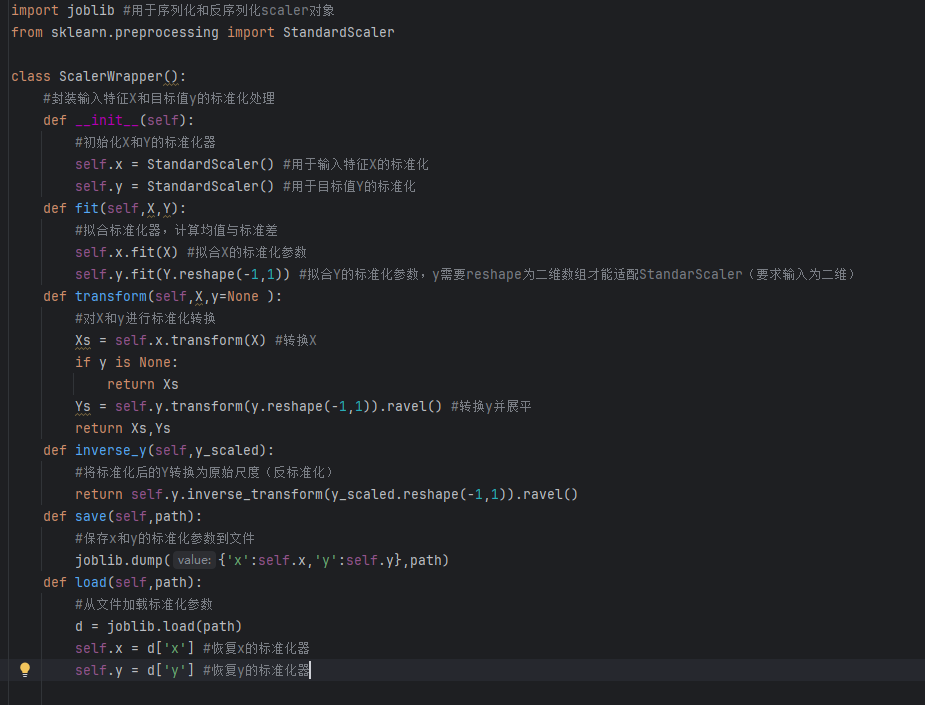Click 'import joblib' on the first line
This screenshot has height=705, width=925.
click(63, 10)
